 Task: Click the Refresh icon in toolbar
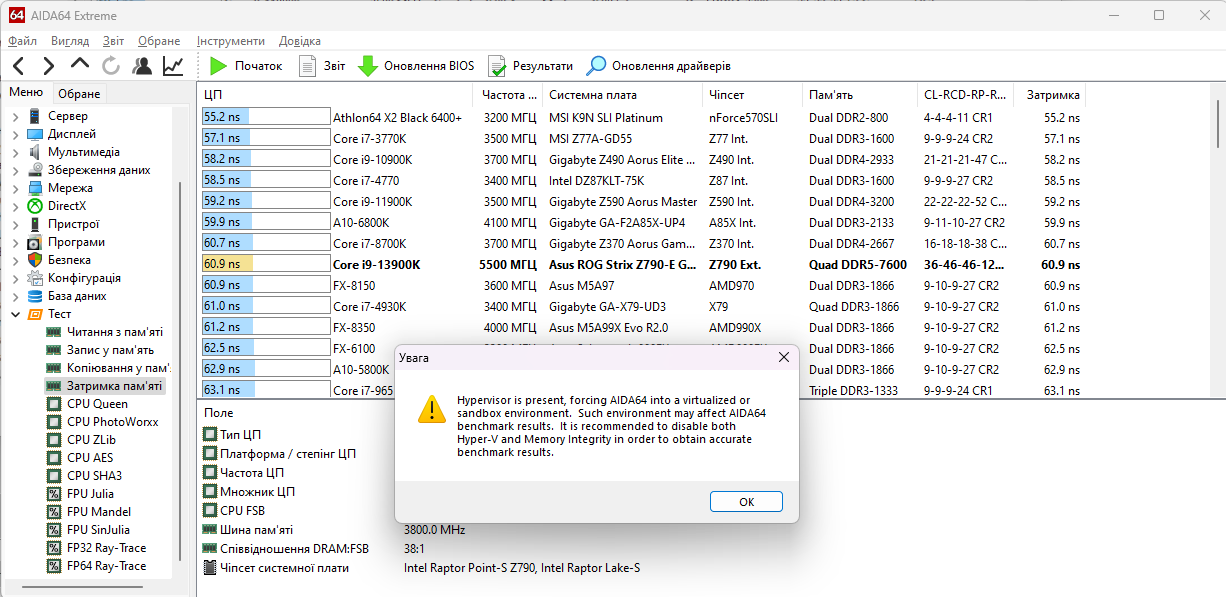[x=111, y=66]
